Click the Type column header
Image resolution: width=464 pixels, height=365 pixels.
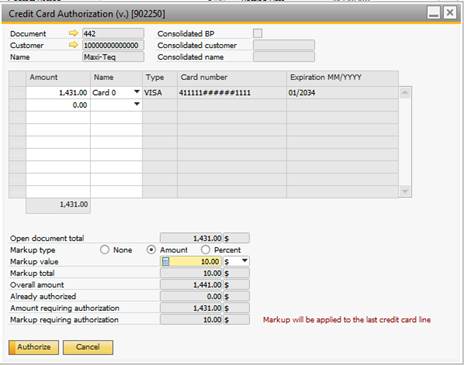click(x=160, y=77)
